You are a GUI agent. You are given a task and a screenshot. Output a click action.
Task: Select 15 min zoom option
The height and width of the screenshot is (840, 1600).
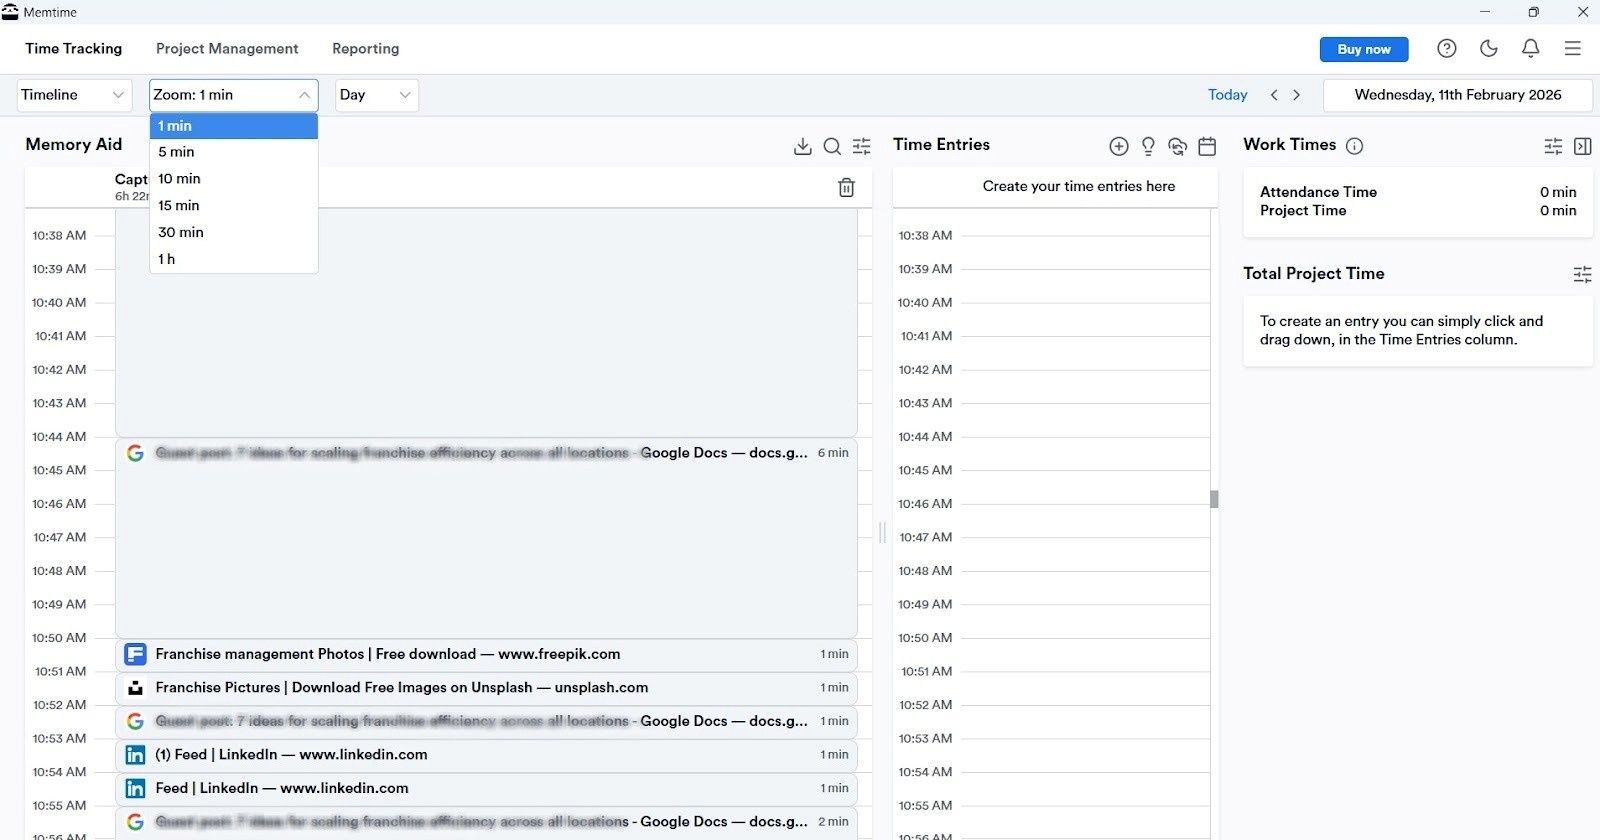234,206
